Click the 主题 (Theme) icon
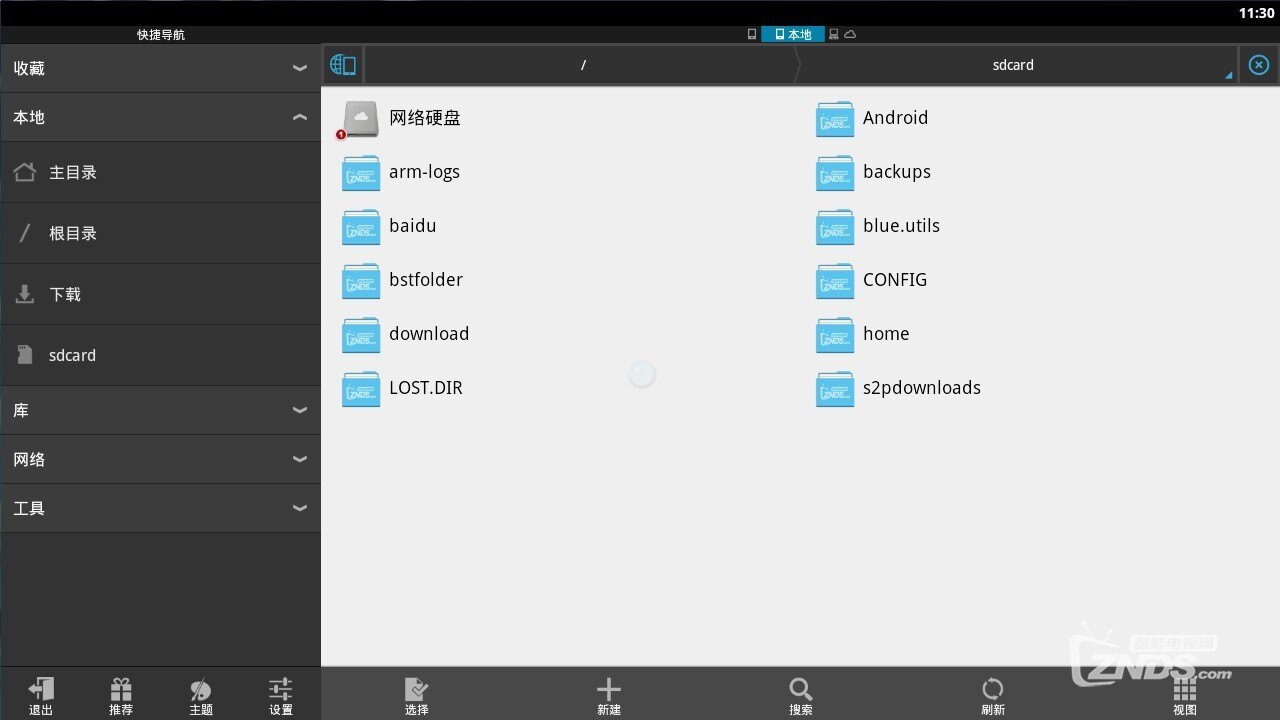Image resolution: width=1280 pixels, height=720 pixels. tap(200, 695)
